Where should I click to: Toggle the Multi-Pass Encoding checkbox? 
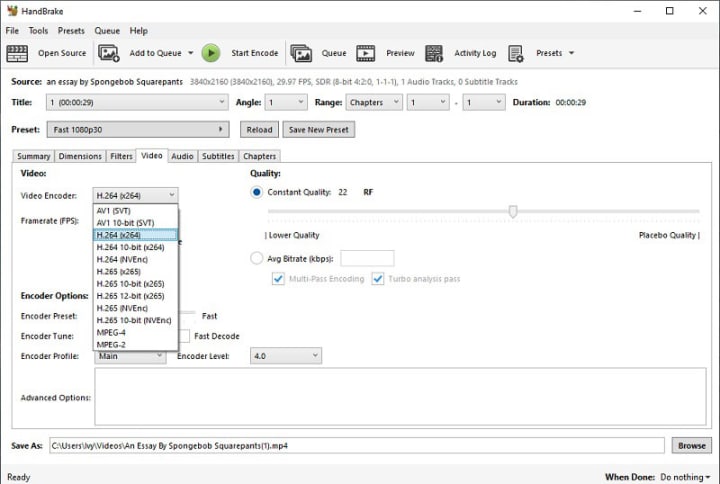[x=278, y=279]
